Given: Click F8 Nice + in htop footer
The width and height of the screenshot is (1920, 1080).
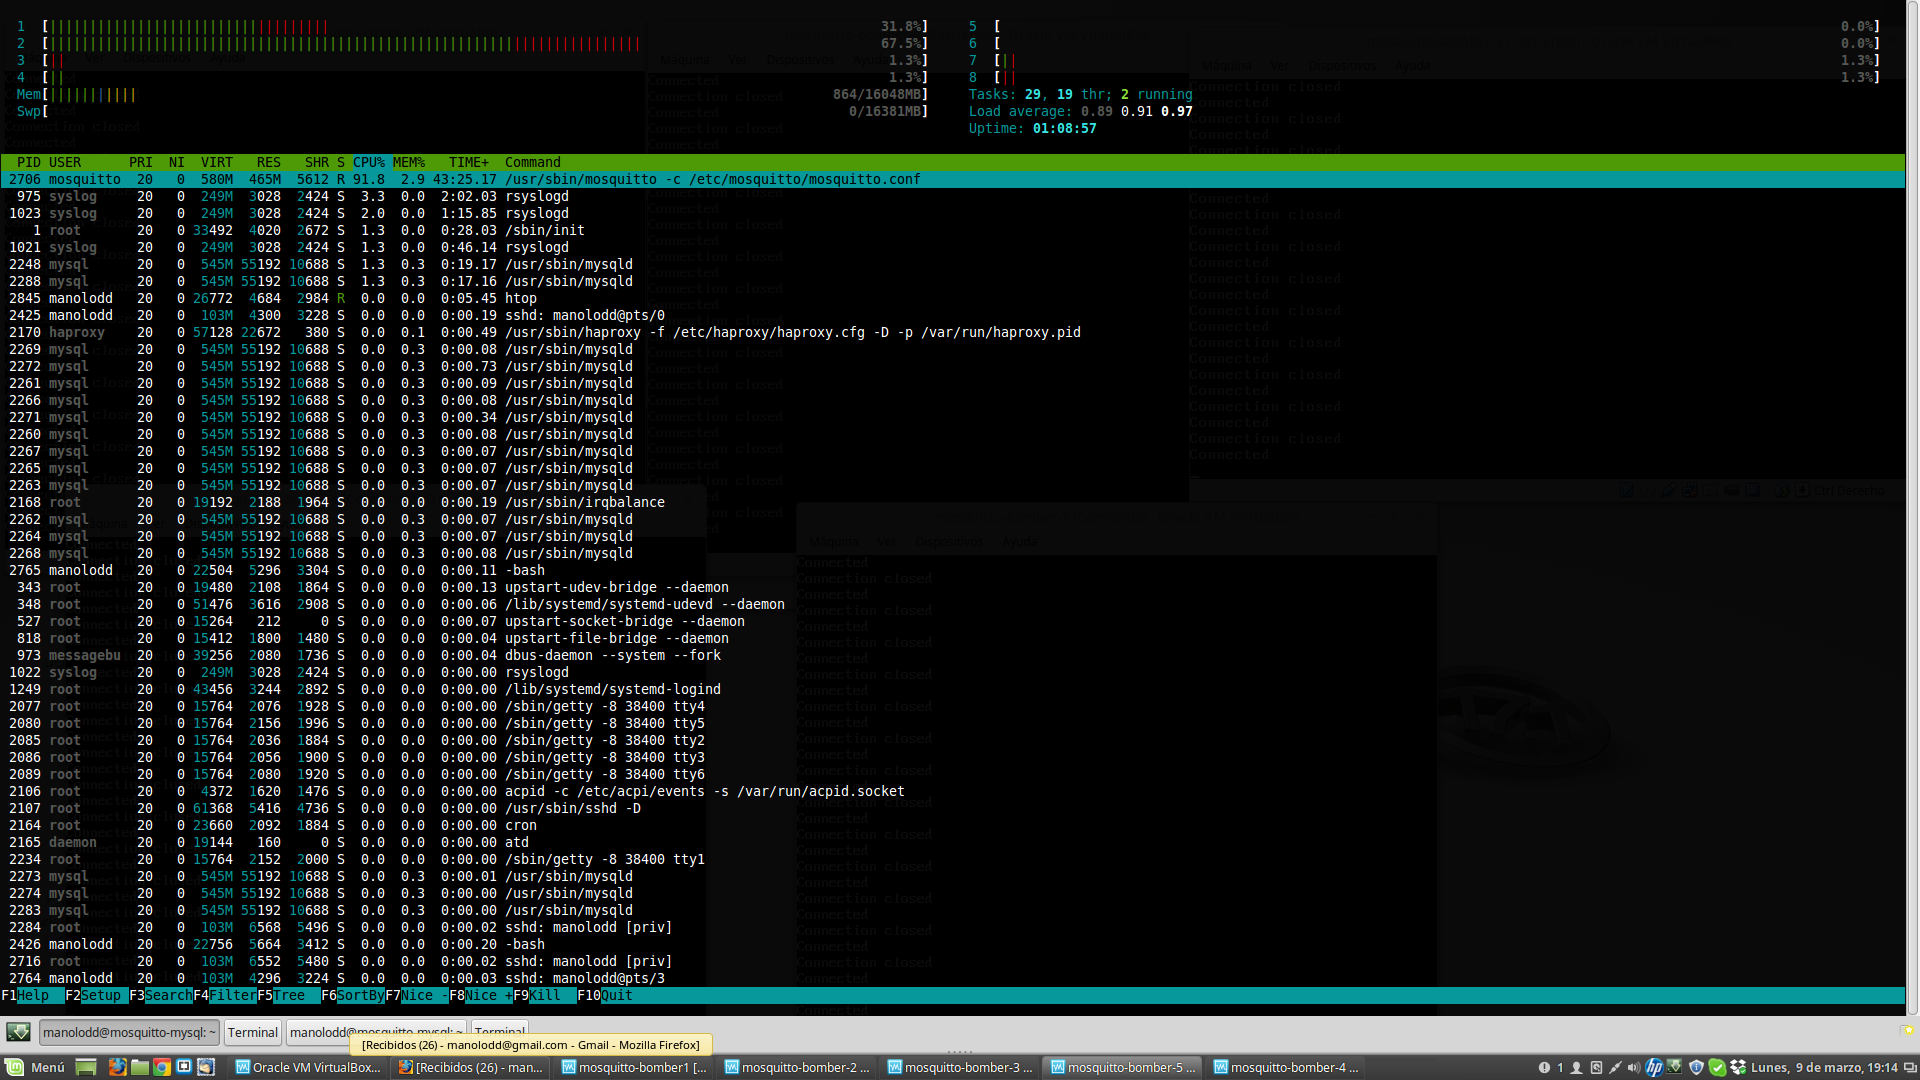Looking at the screenshot, I should coord(481,995).
